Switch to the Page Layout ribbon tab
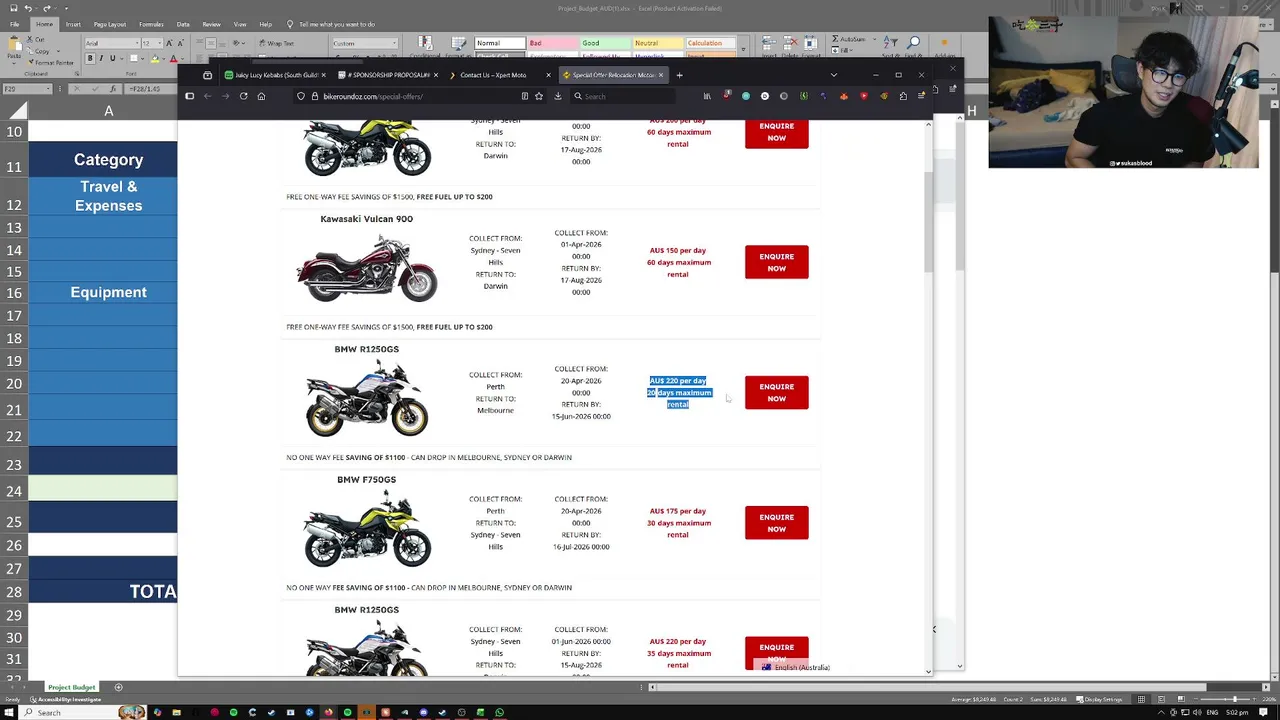 pyautogui.click(x=110, y=24)
